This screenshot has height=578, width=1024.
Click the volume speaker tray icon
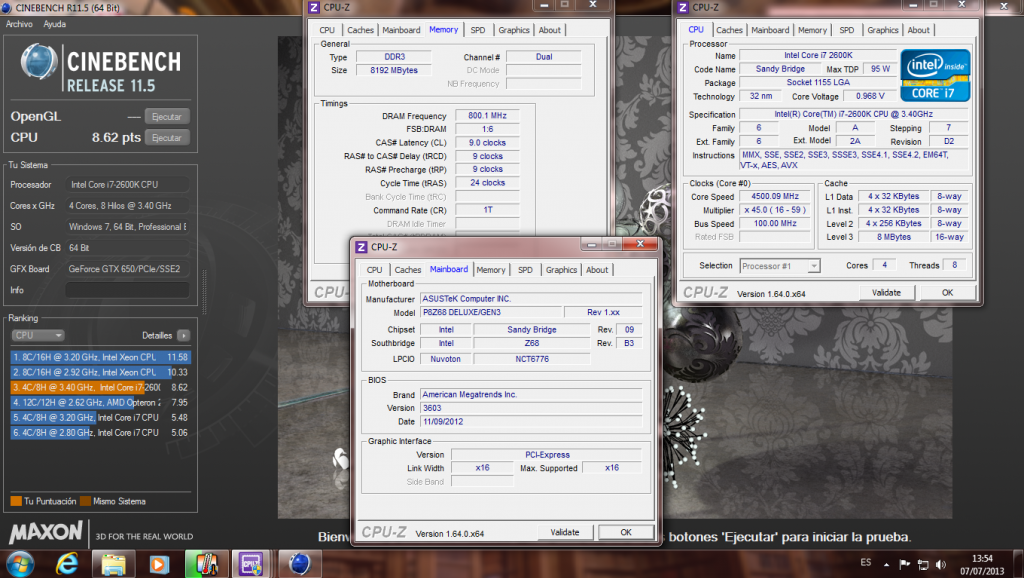click(940, 564)
